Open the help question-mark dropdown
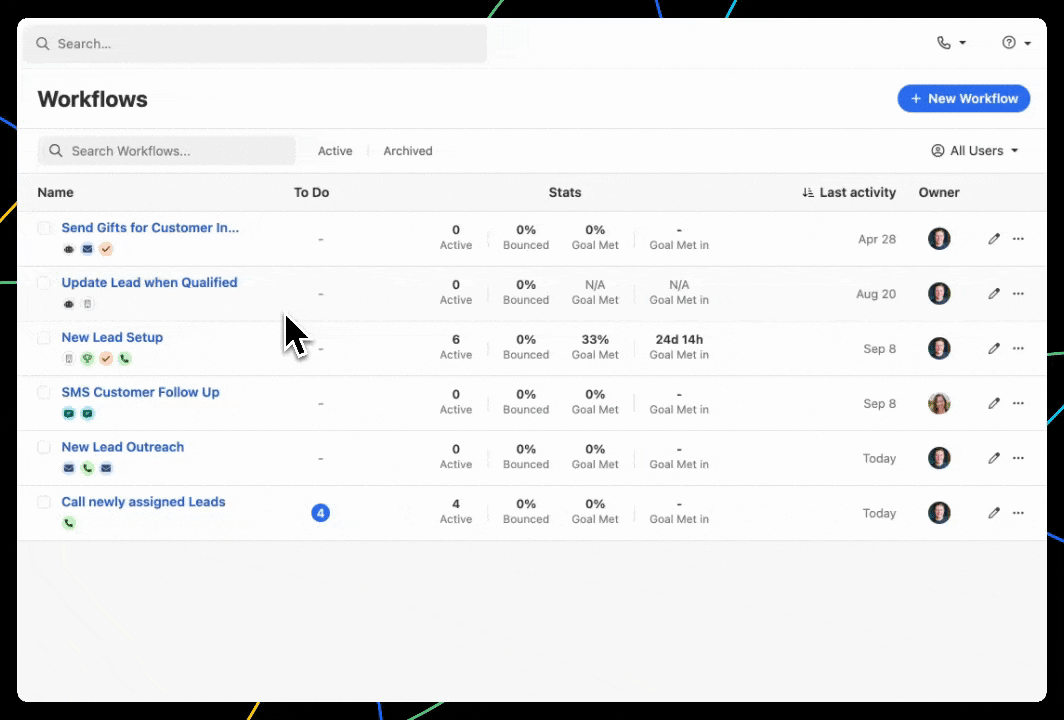 [x=1016, y=43]
